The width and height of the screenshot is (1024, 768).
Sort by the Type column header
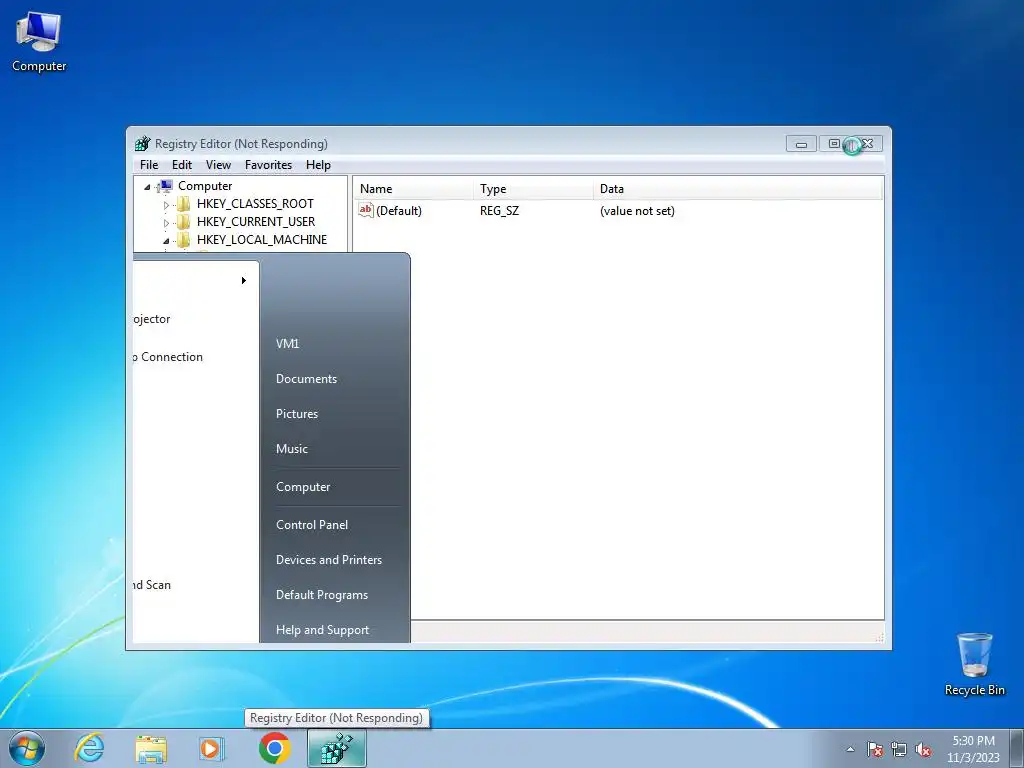pyautogui.click(x=534, y=189)
